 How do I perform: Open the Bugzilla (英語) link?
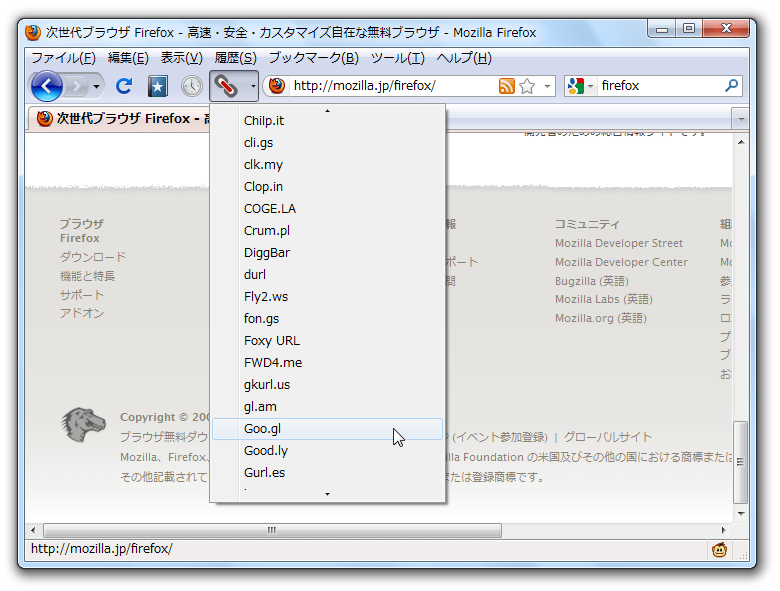pyautogui.click(x=591, y=281)
